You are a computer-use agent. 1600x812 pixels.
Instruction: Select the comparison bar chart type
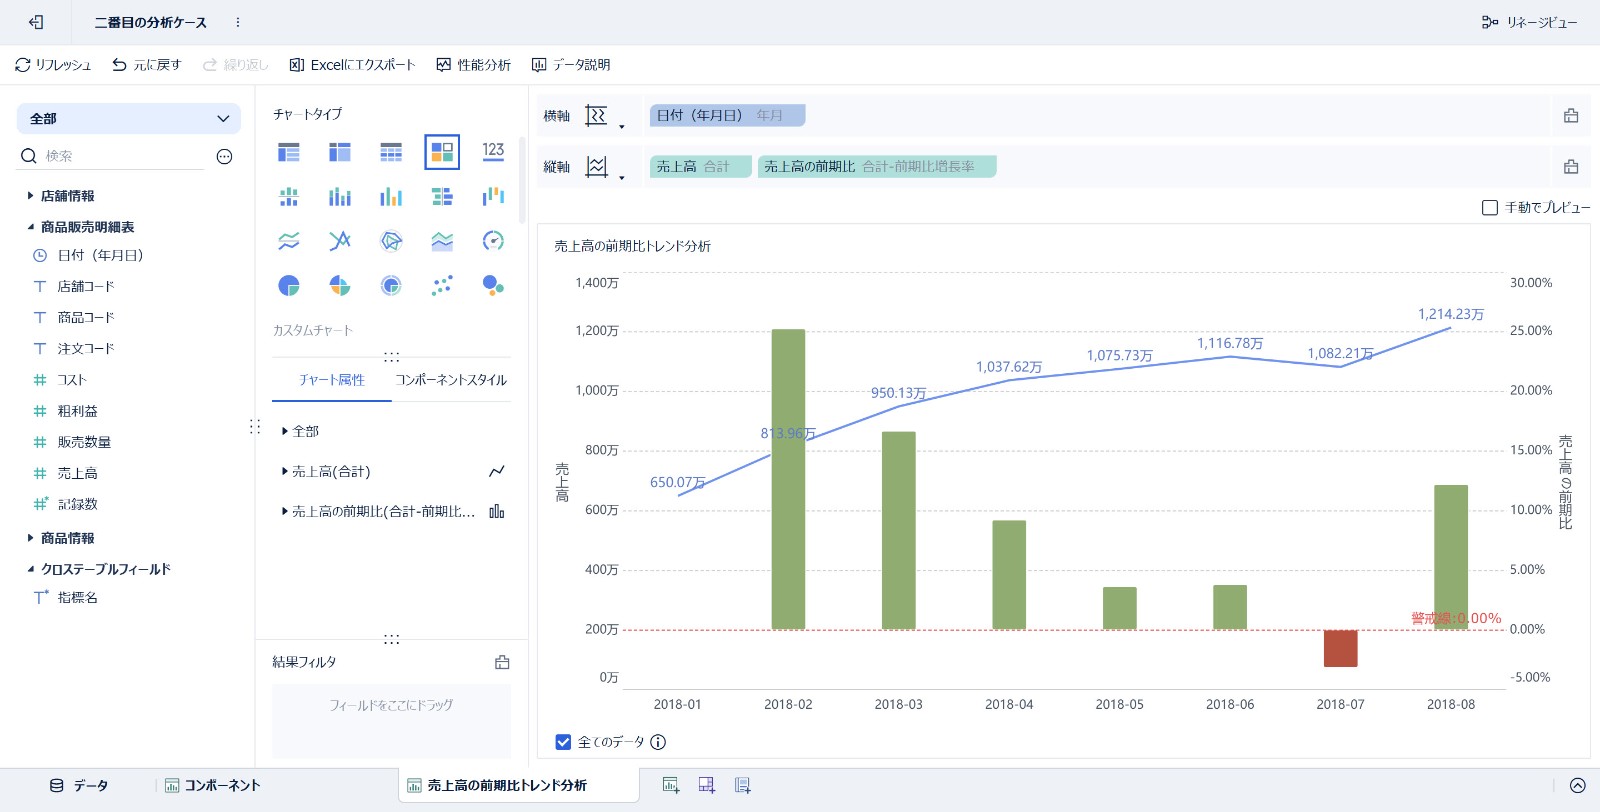point(442,196)
